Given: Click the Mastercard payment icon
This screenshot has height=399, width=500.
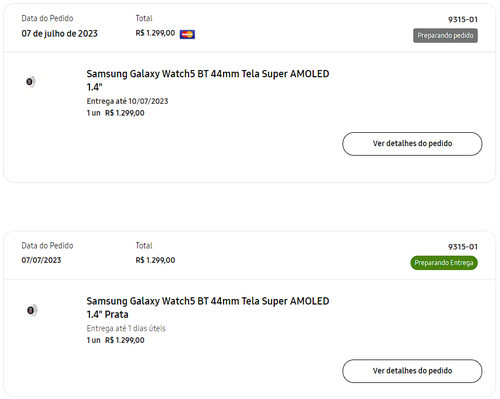Looking at the screenshot, I should pyautogui.click(x=187, y=34).
